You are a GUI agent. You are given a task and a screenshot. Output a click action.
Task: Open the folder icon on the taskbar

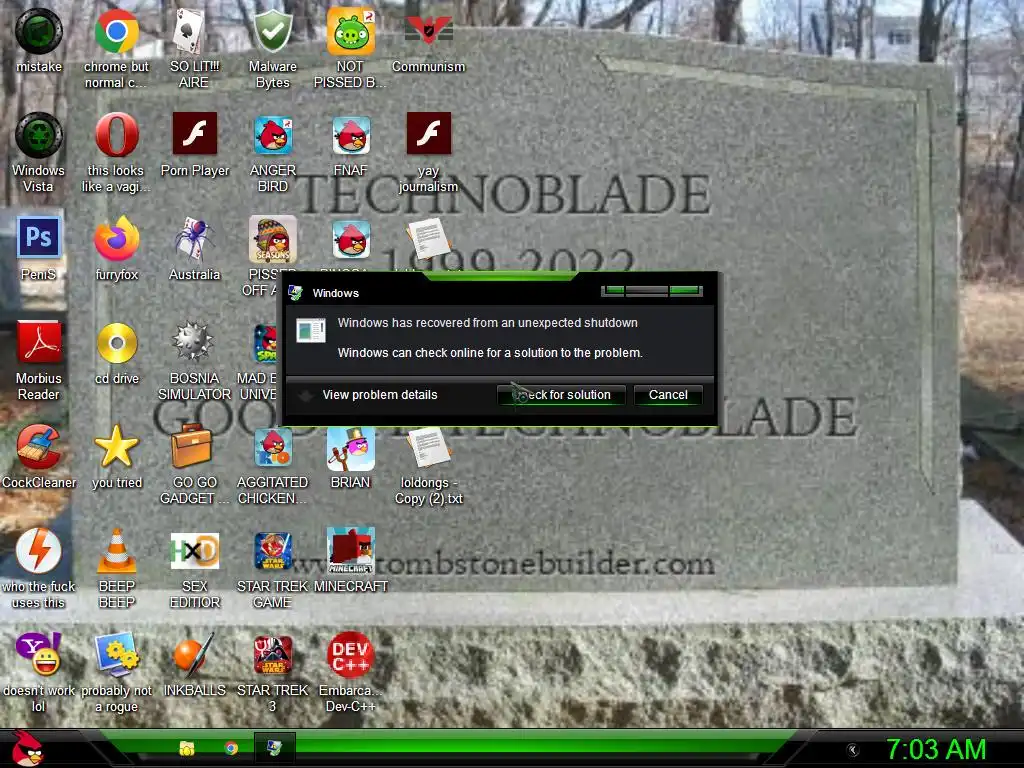(x=187, y=748)
